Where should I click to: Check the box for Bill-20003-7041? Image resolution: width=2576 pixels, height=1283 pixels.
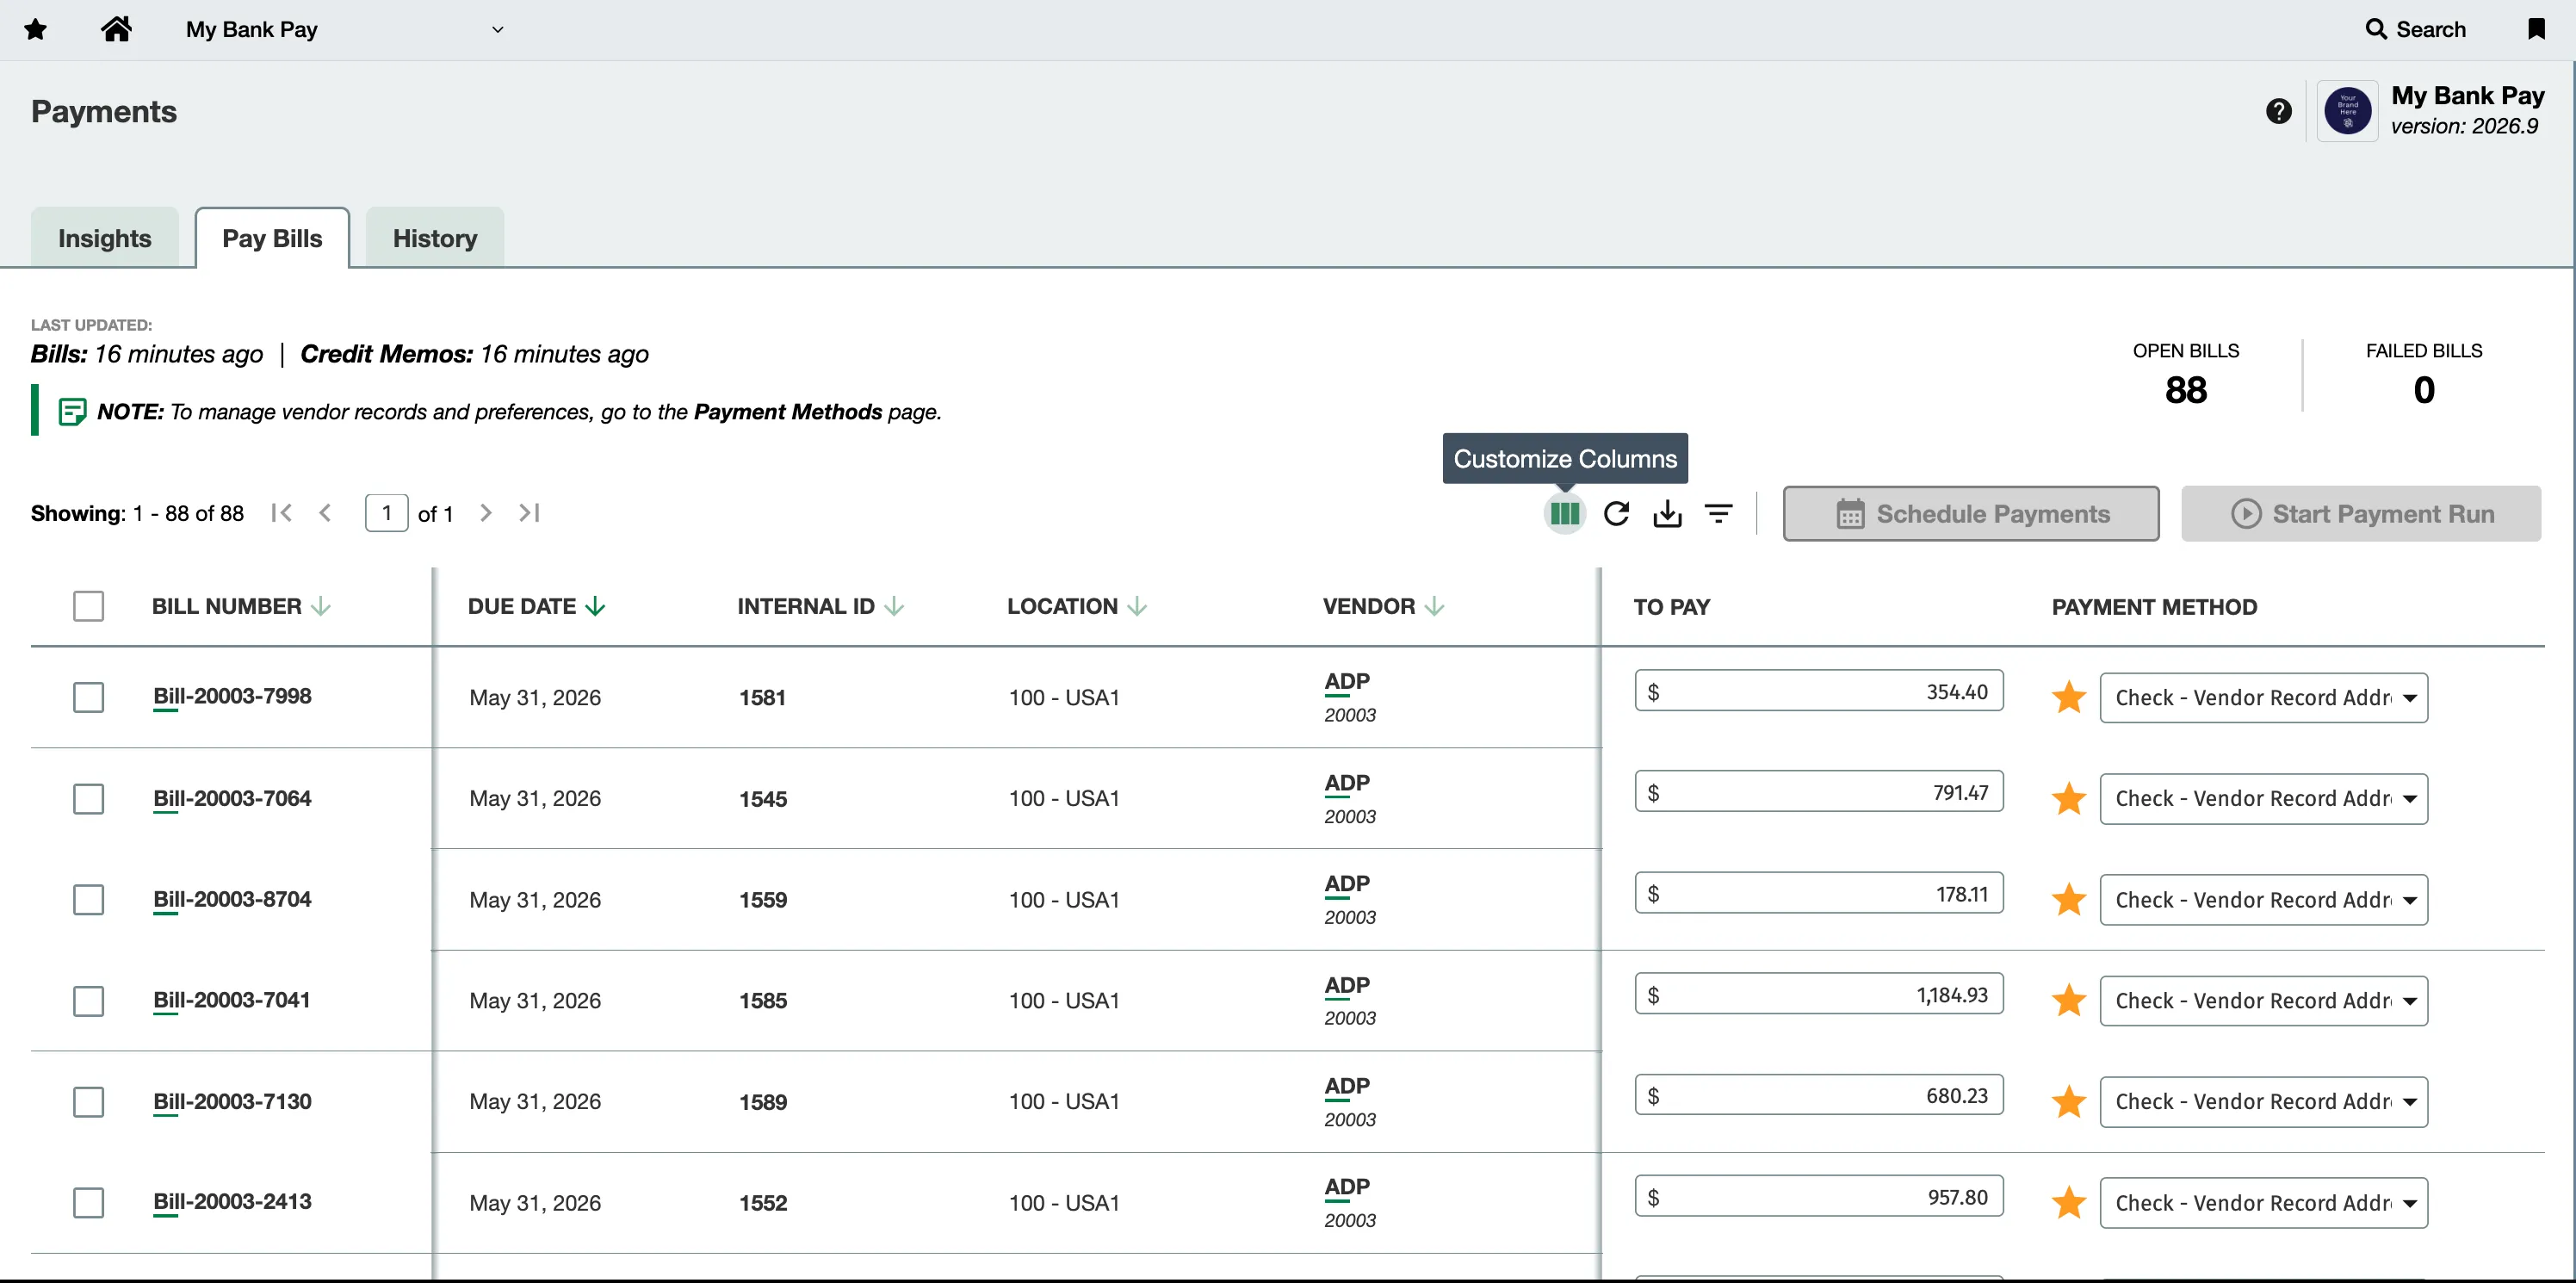coord(88,1000)
